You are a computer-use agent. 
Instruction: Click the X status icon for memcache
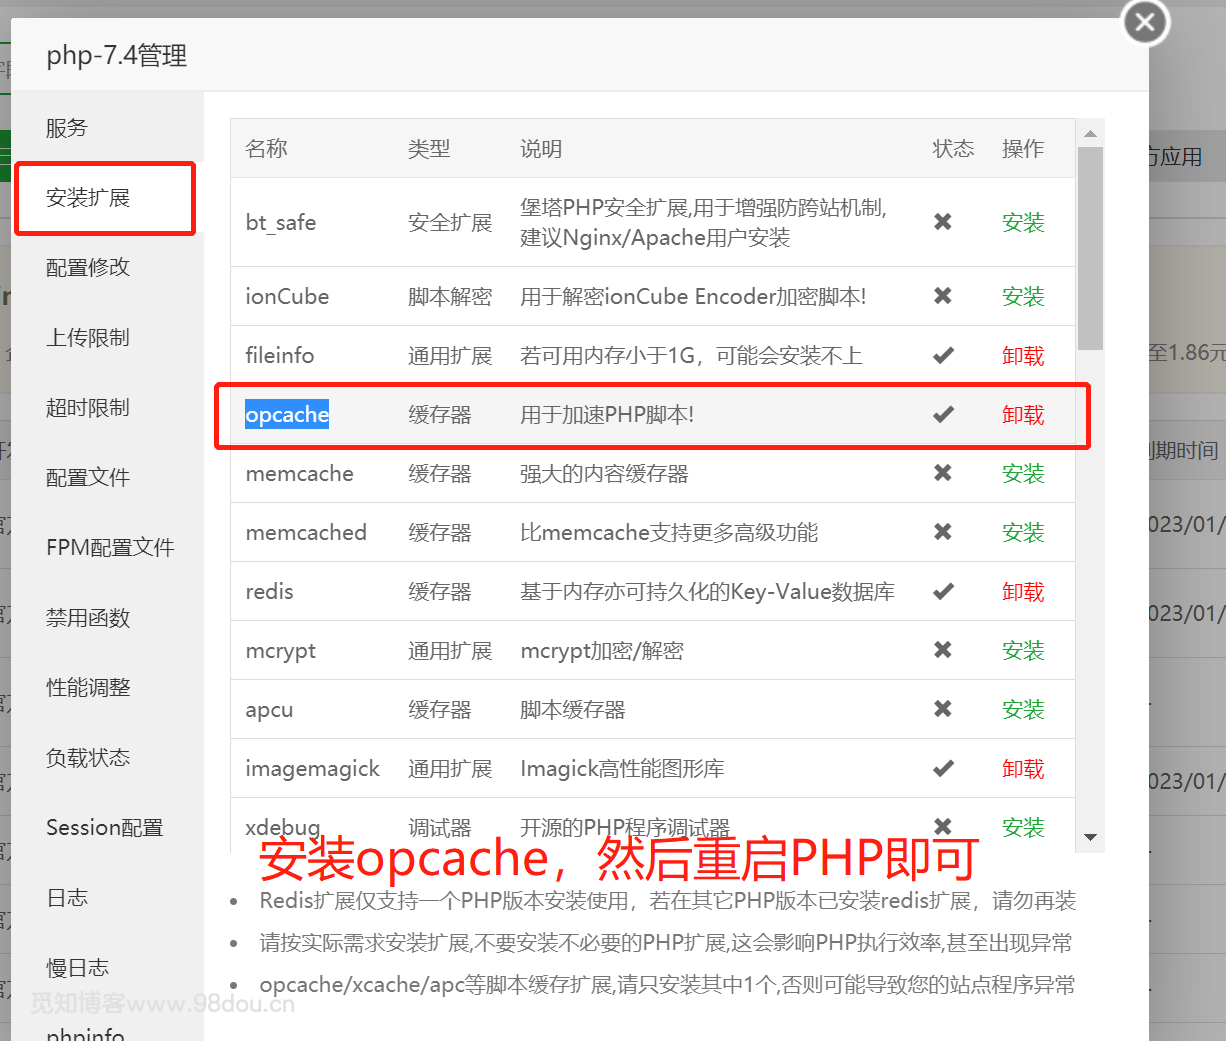tap(943, 473)
